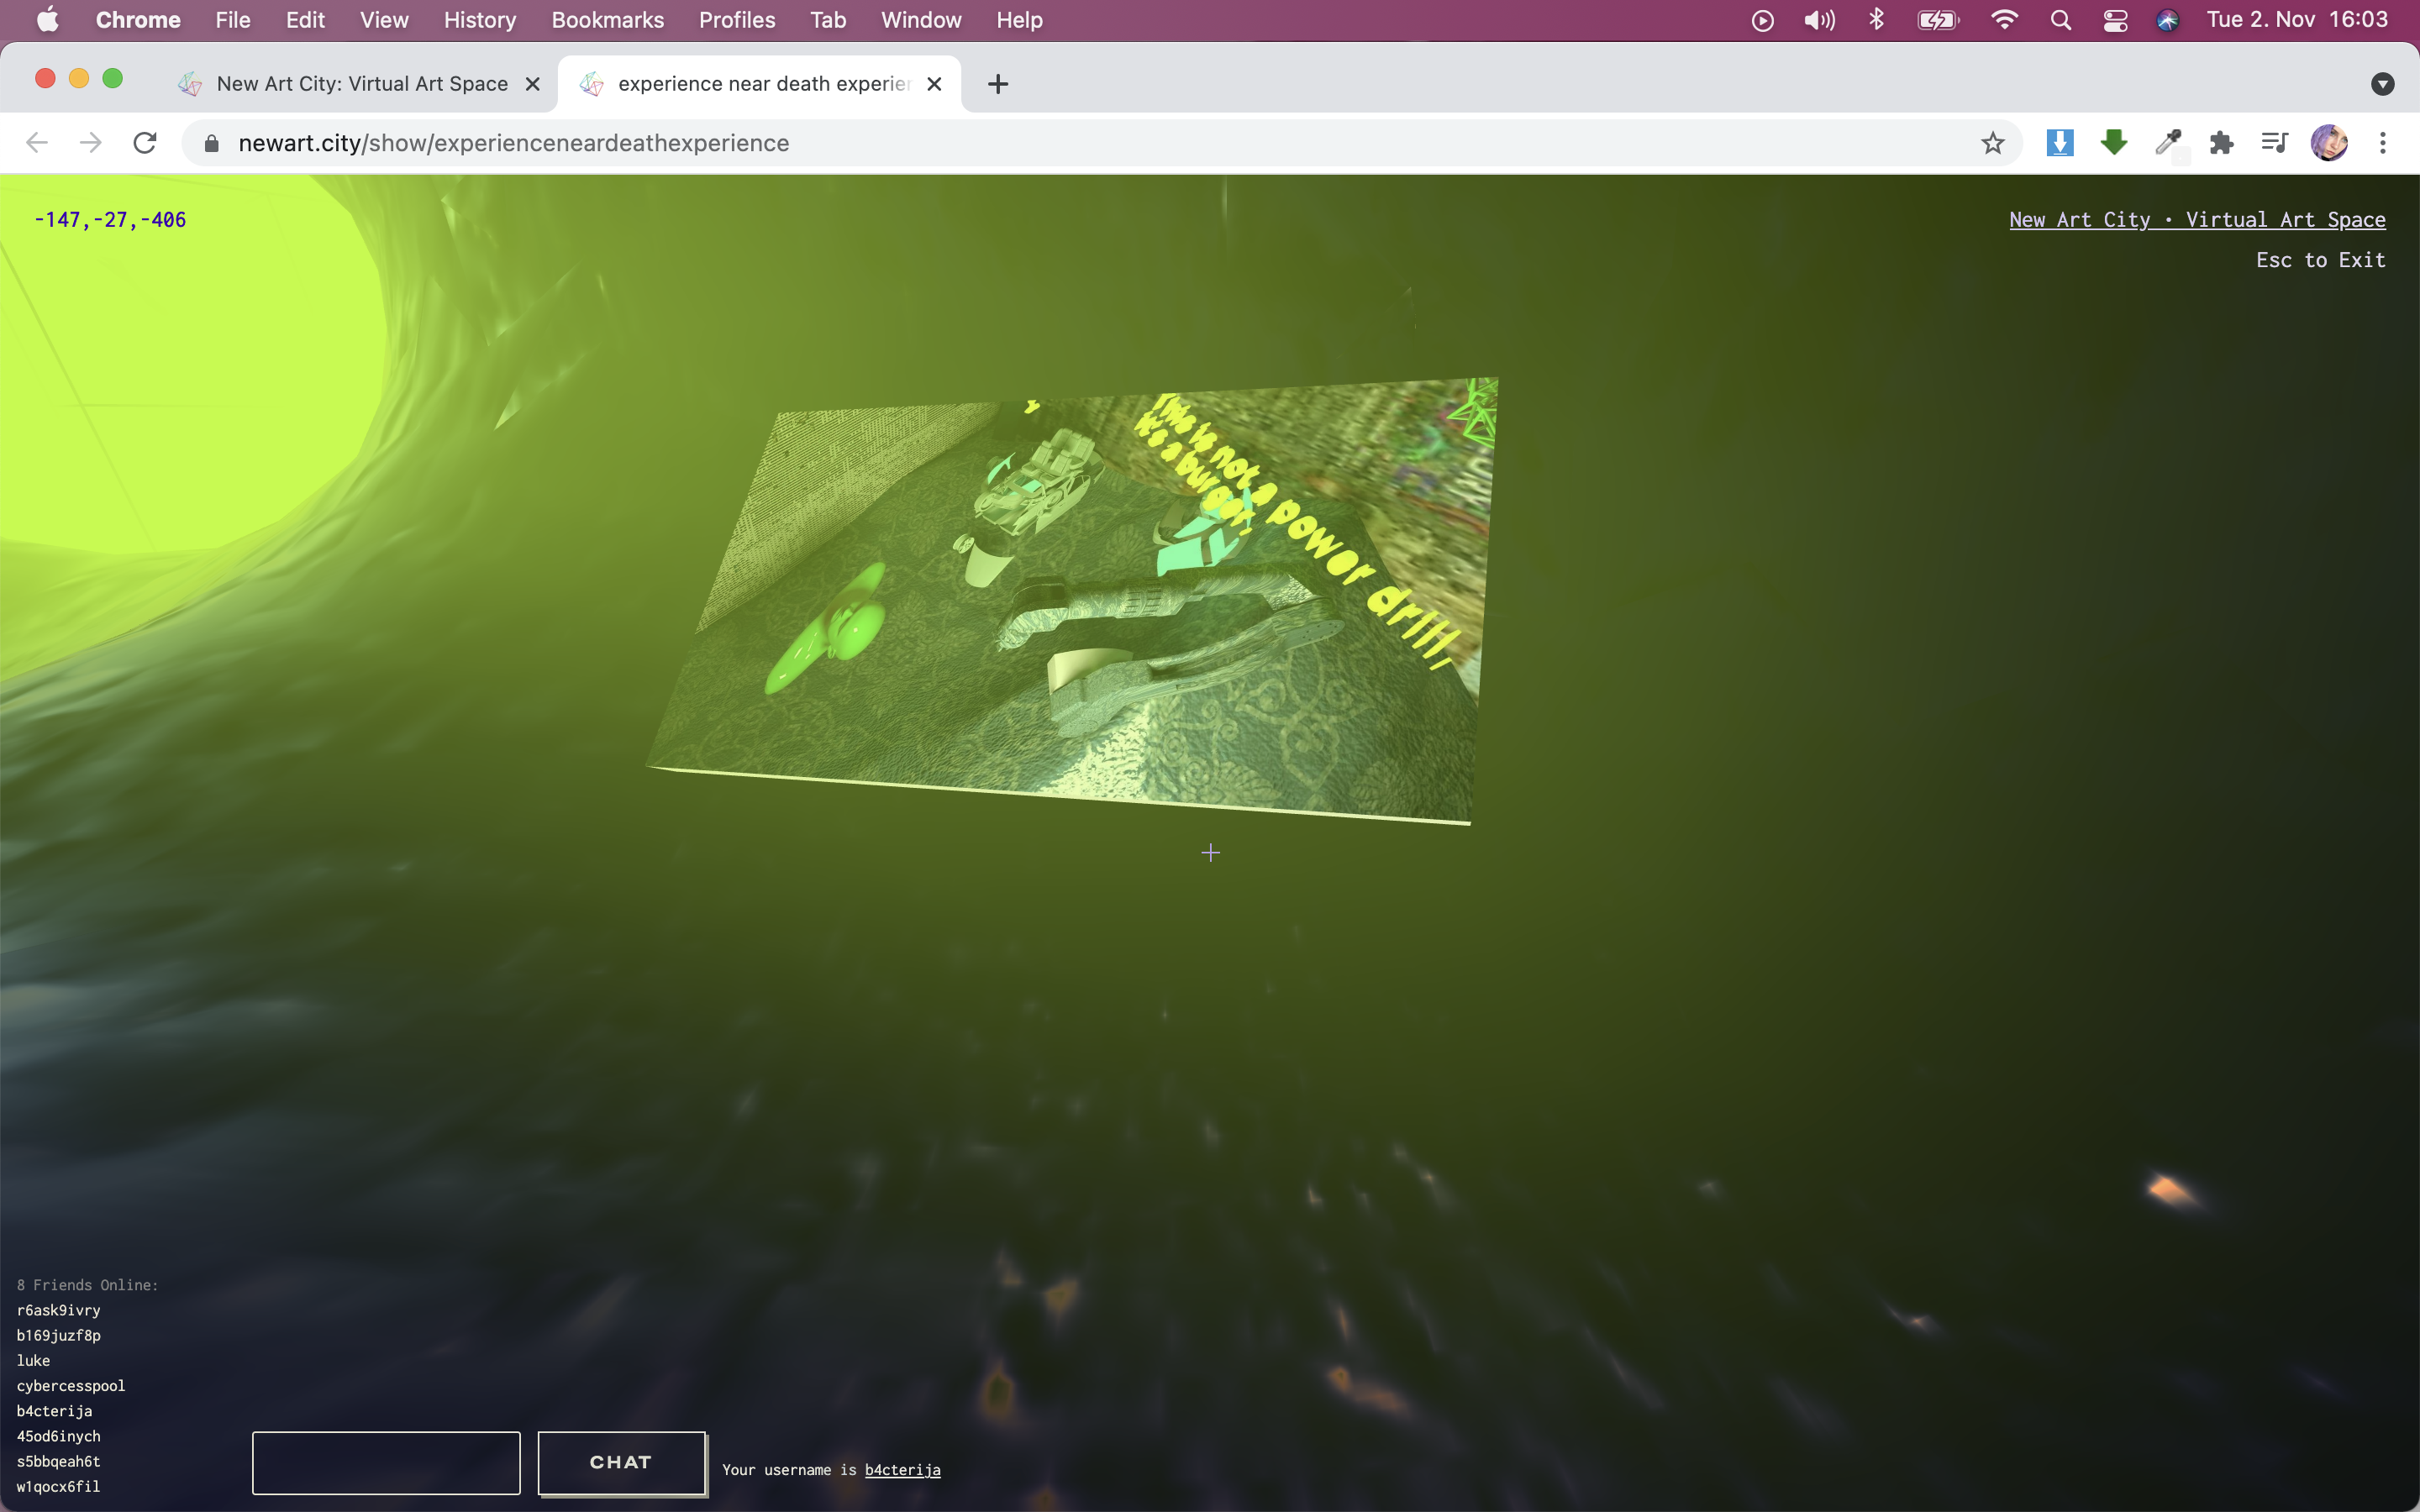2420x1512 pixels.
Task: Select friend 45od6inych in list
Action: (58, 1436)
